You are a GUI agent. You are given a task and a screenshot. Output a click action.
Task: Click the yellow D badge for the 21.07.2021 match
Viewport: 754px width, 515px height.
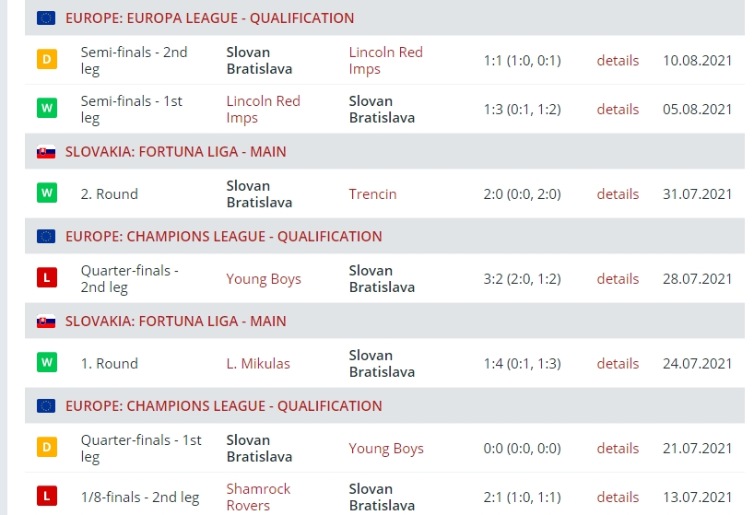46,448
